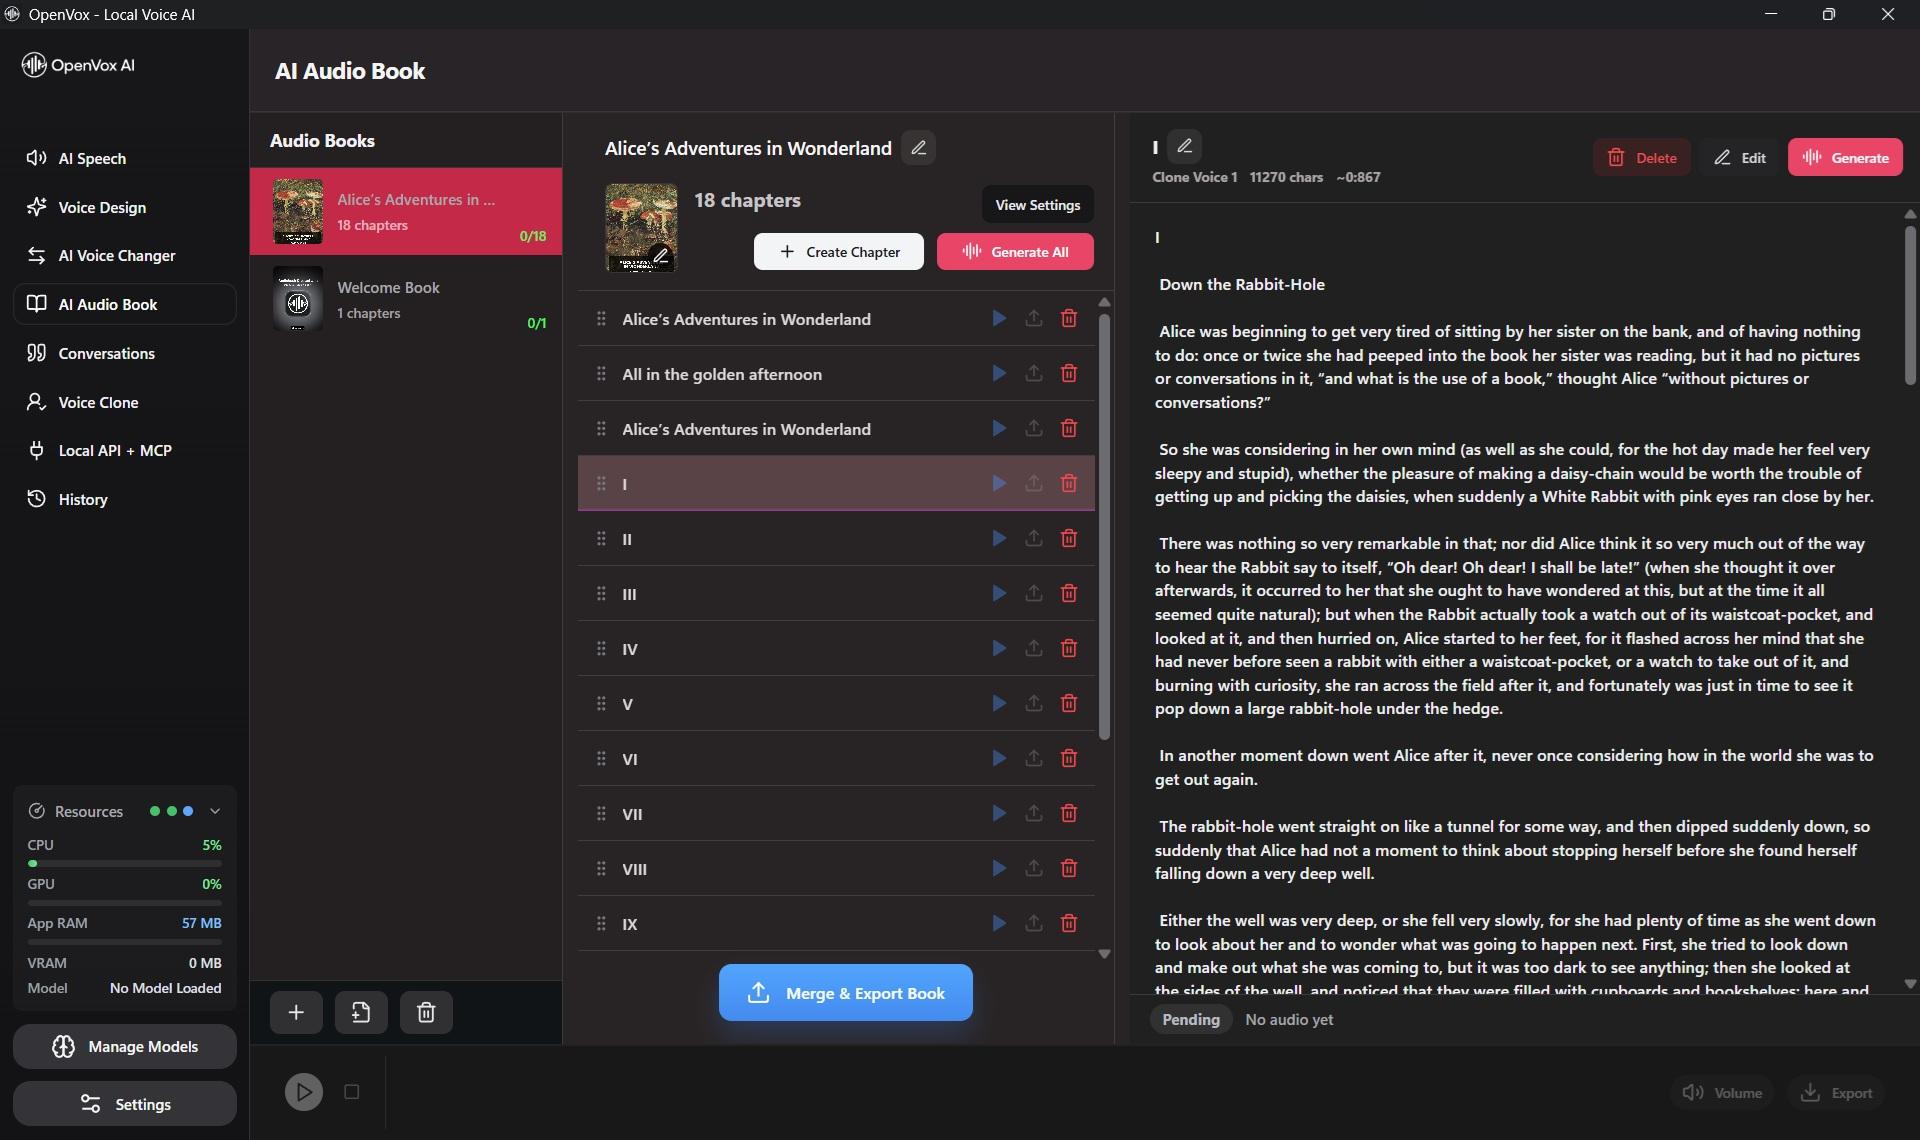Click Pending status badge
This screenshot has height=1140, width=1920.
pyautogui.click(x=1190, y=1019)
